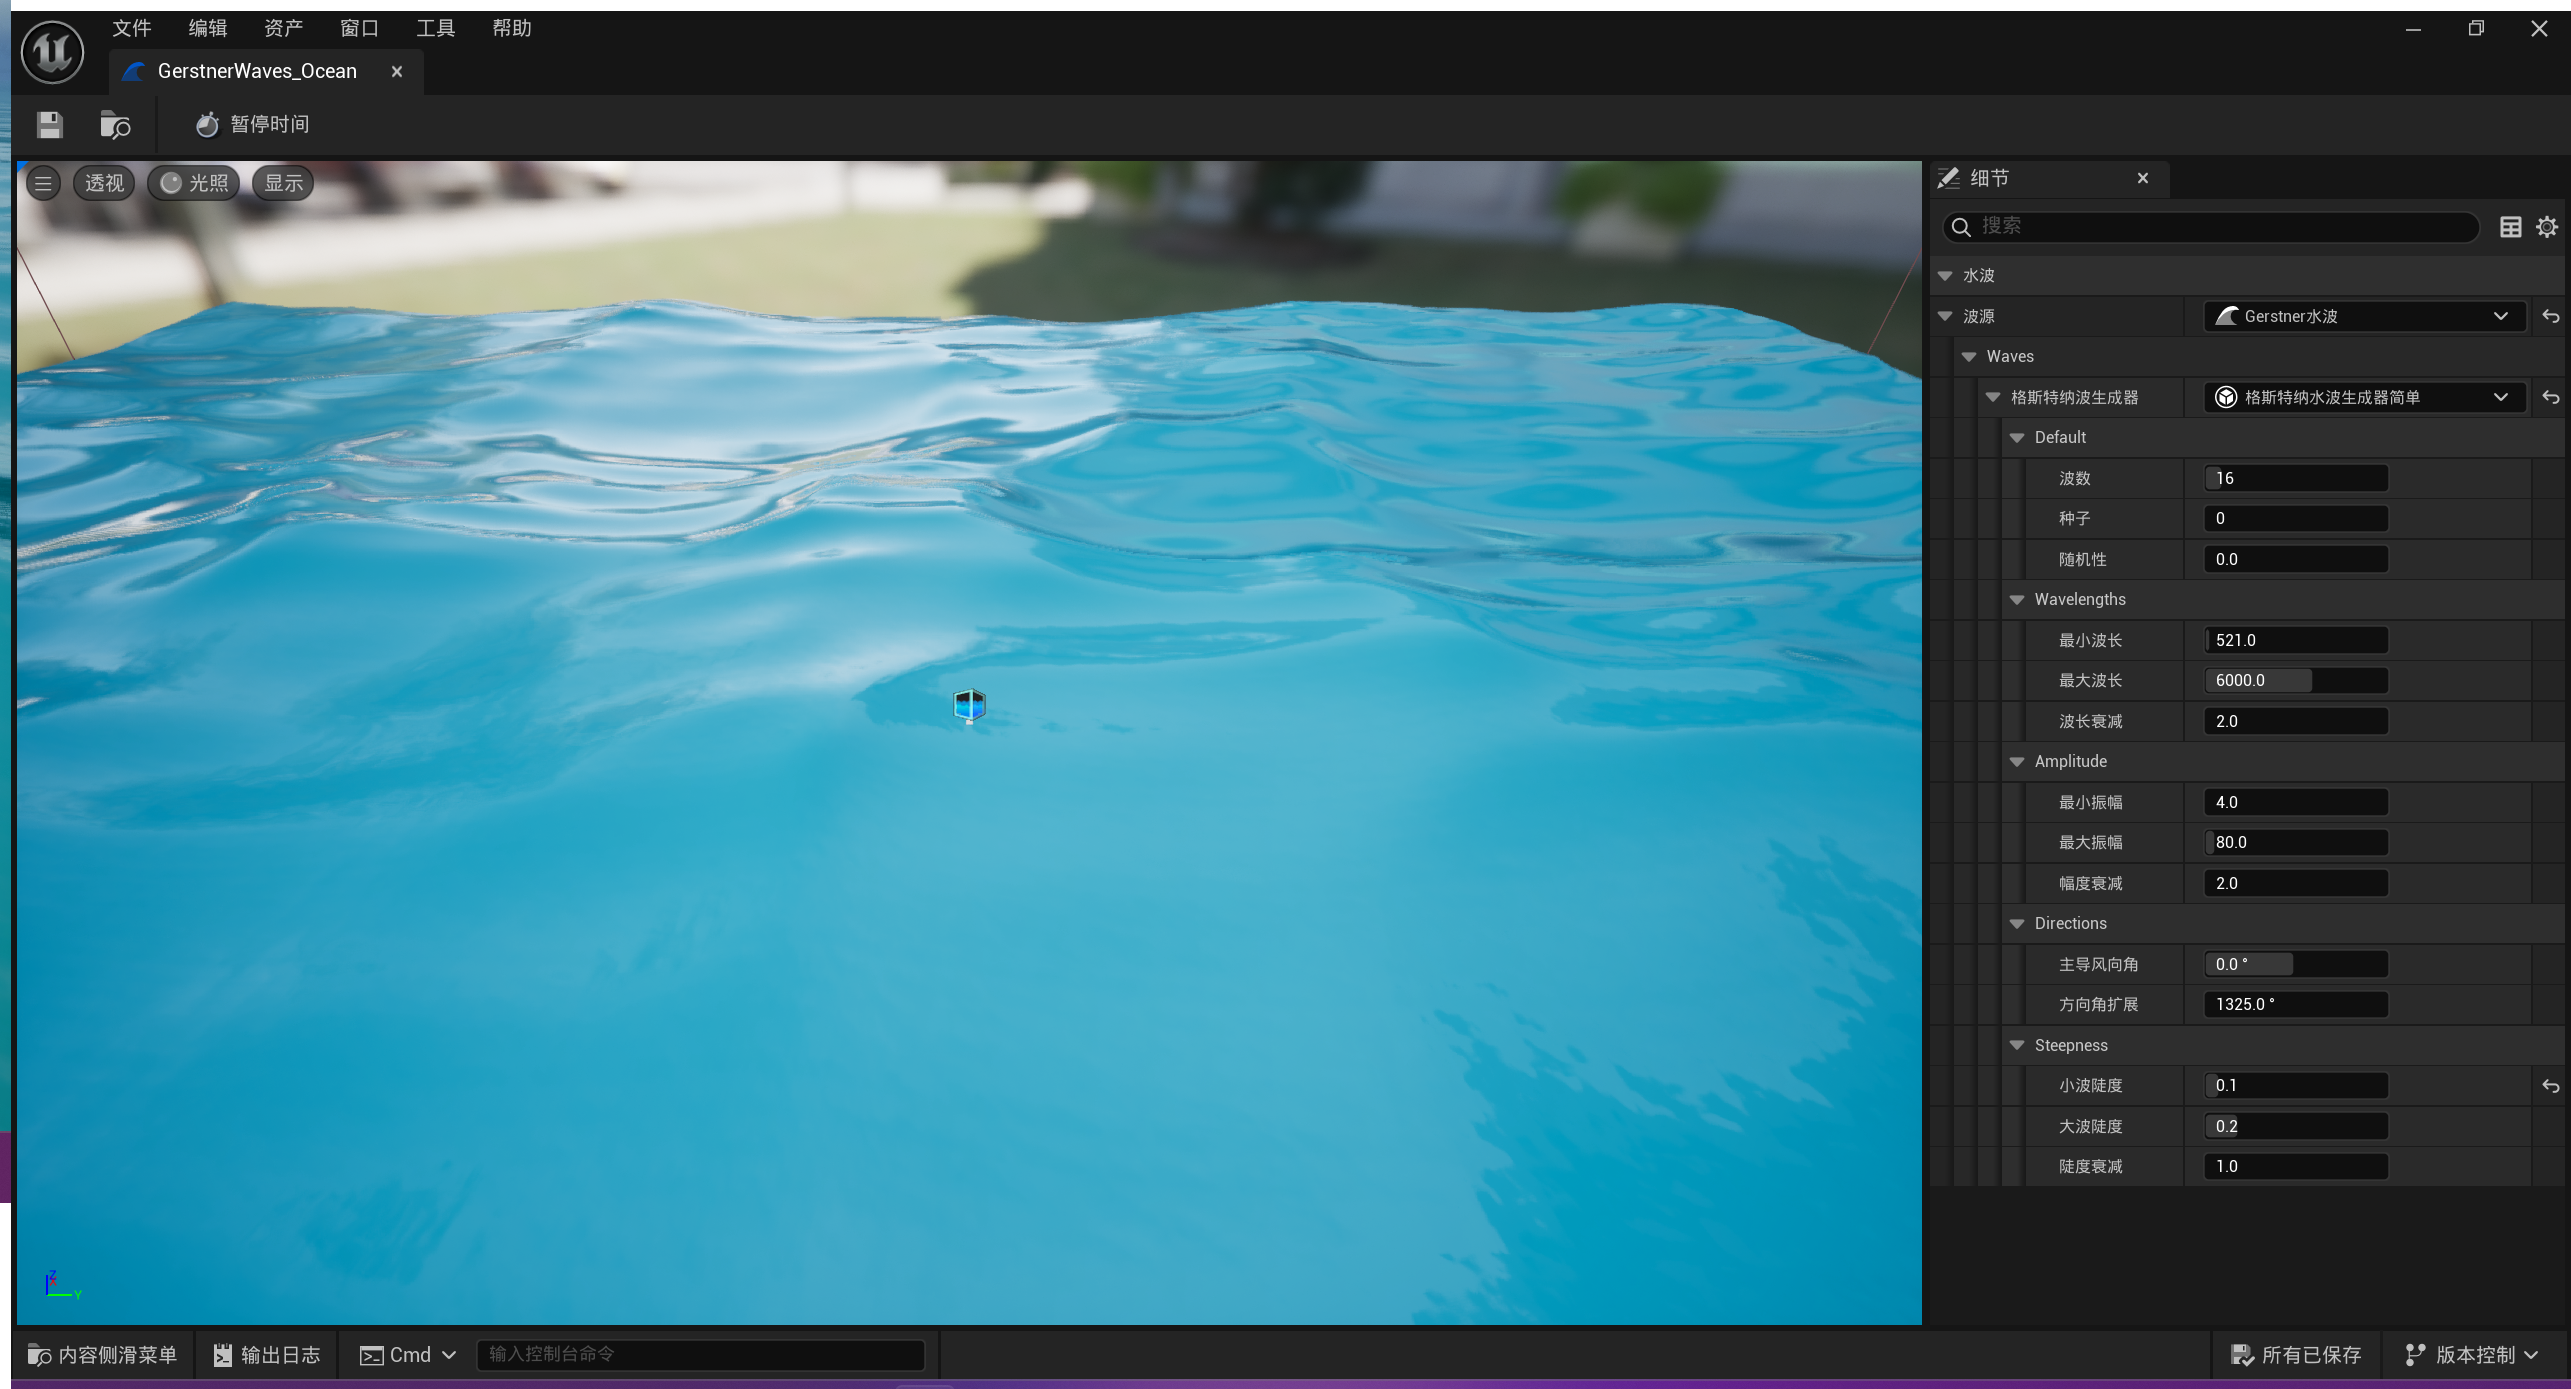Open the viewport hamburger options menu

pos(43,183)
